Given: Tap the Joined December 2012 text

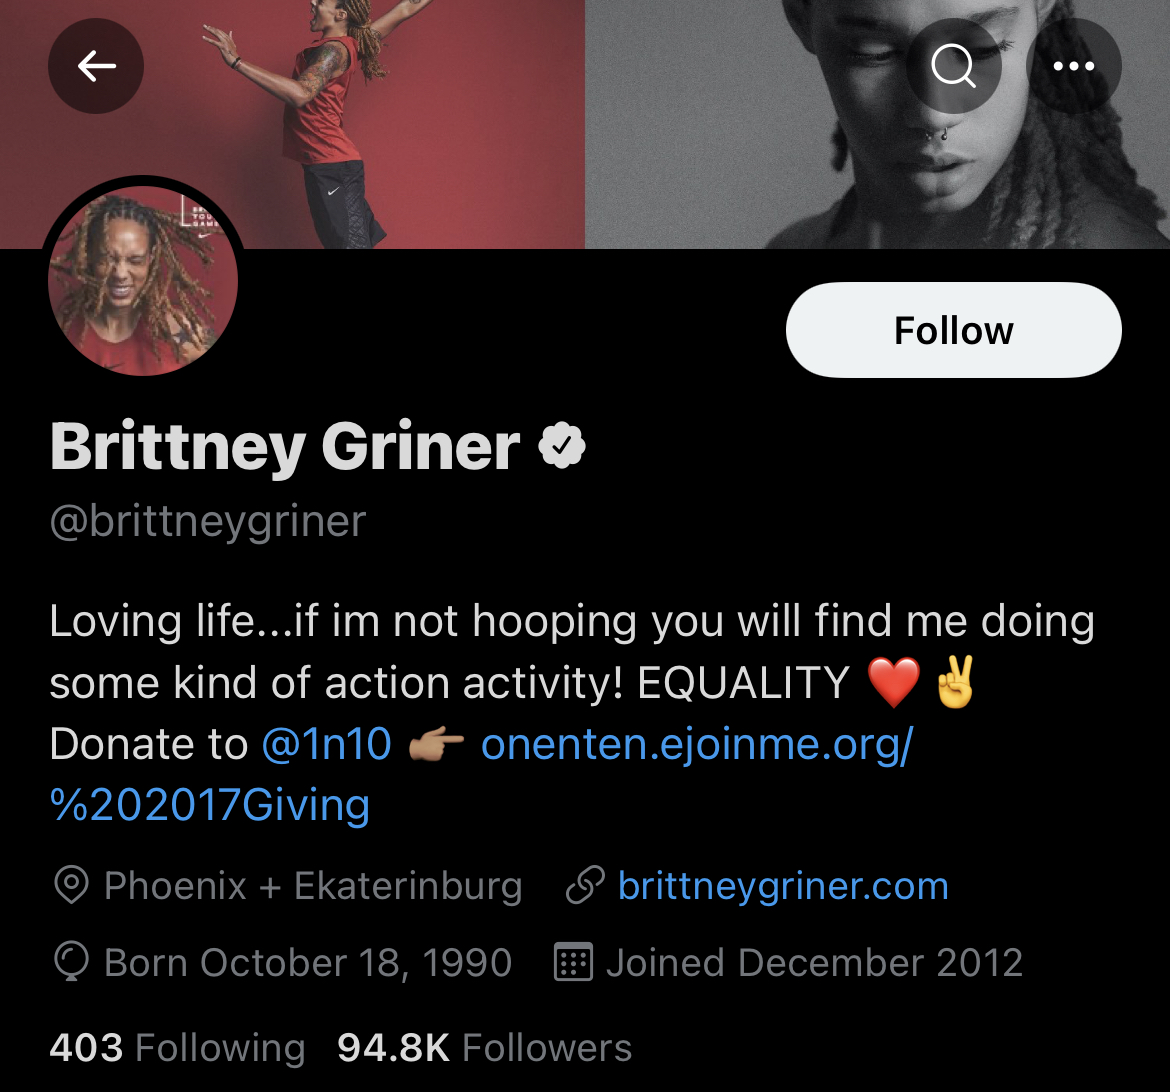Looking at the screenshot, I should [814, 962].
